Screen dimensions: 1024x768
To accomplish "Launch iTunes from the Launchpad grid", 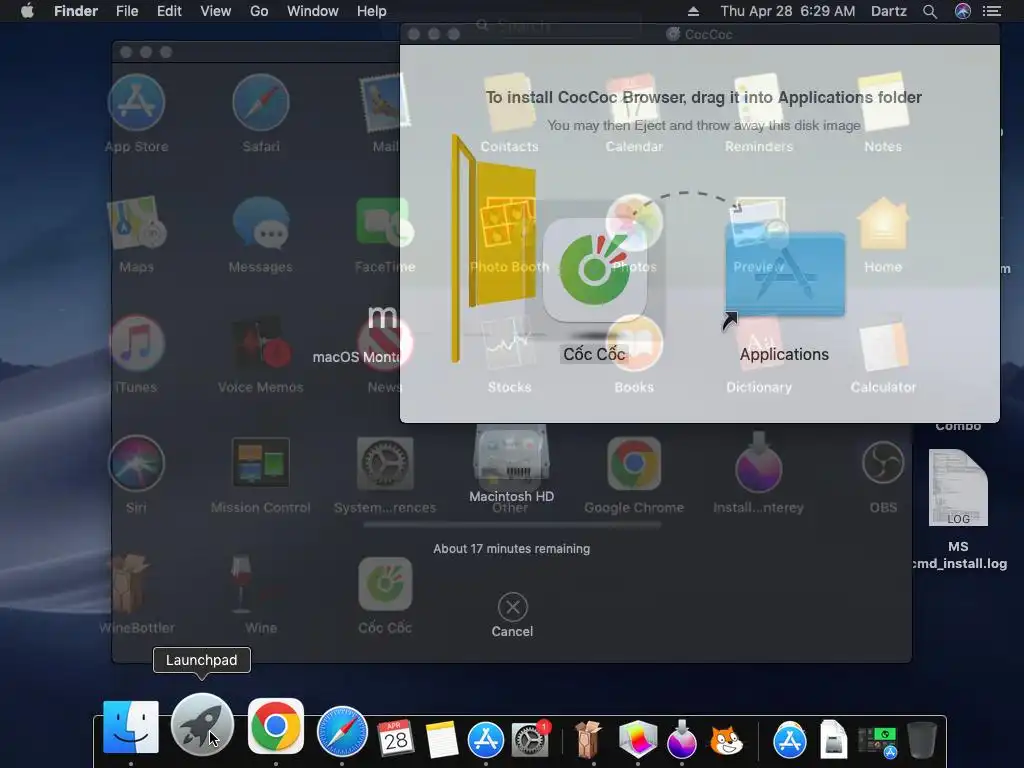I will coord(136,344).
